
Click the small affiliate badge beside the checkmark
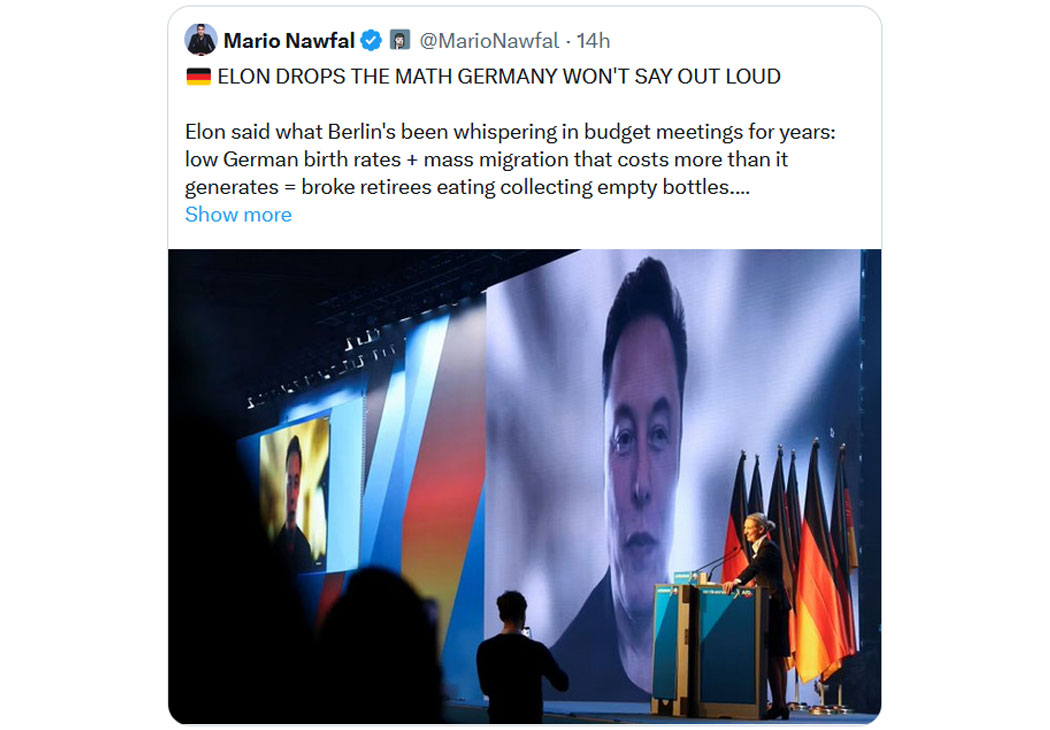click(399, 40)
